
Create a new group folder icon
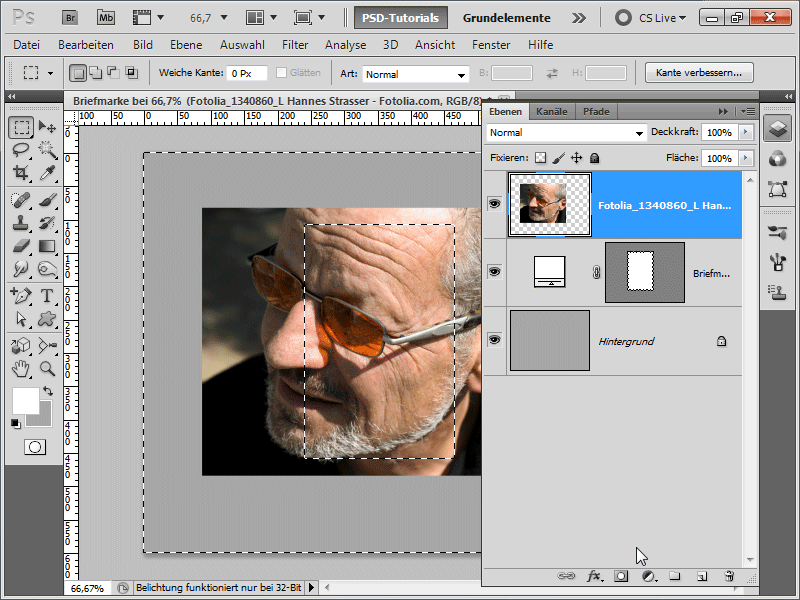[675, 577]
